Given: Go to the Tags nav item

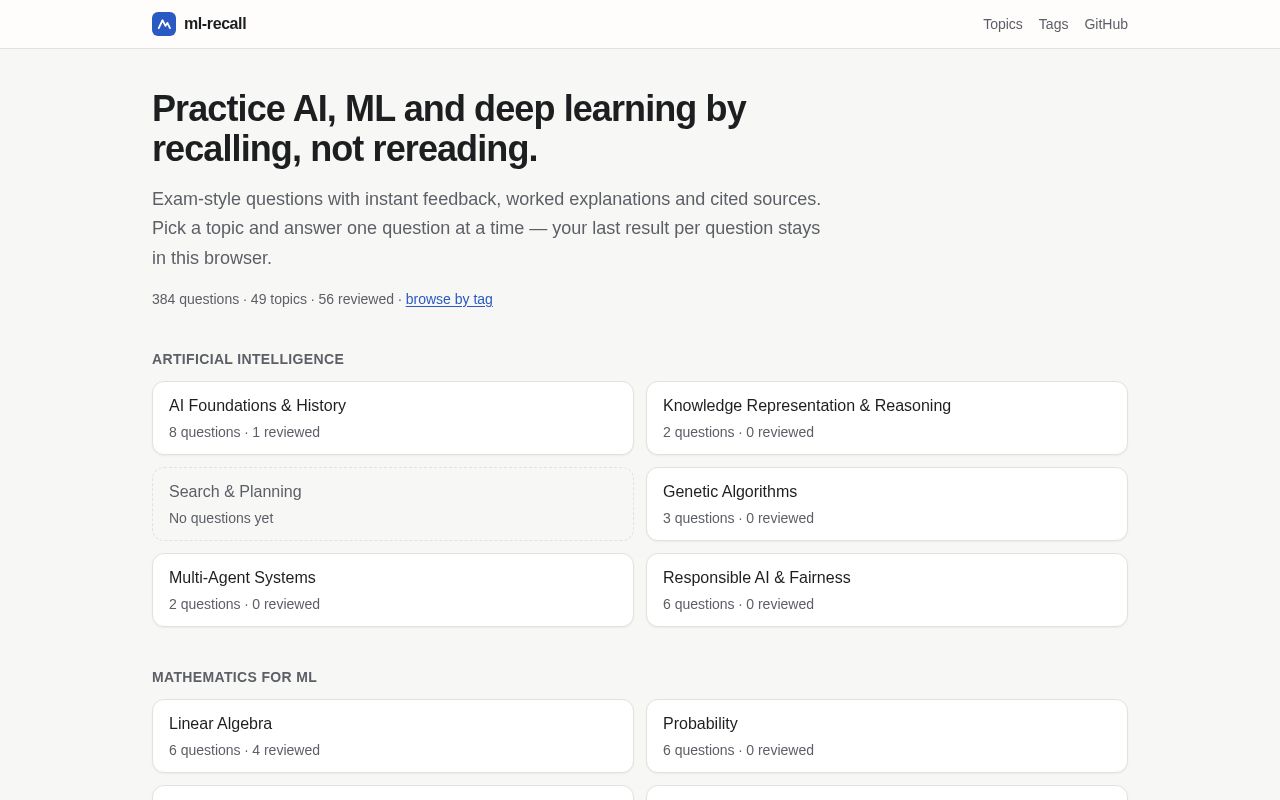Looking at the screenshot, I should tap(1053, 24).
